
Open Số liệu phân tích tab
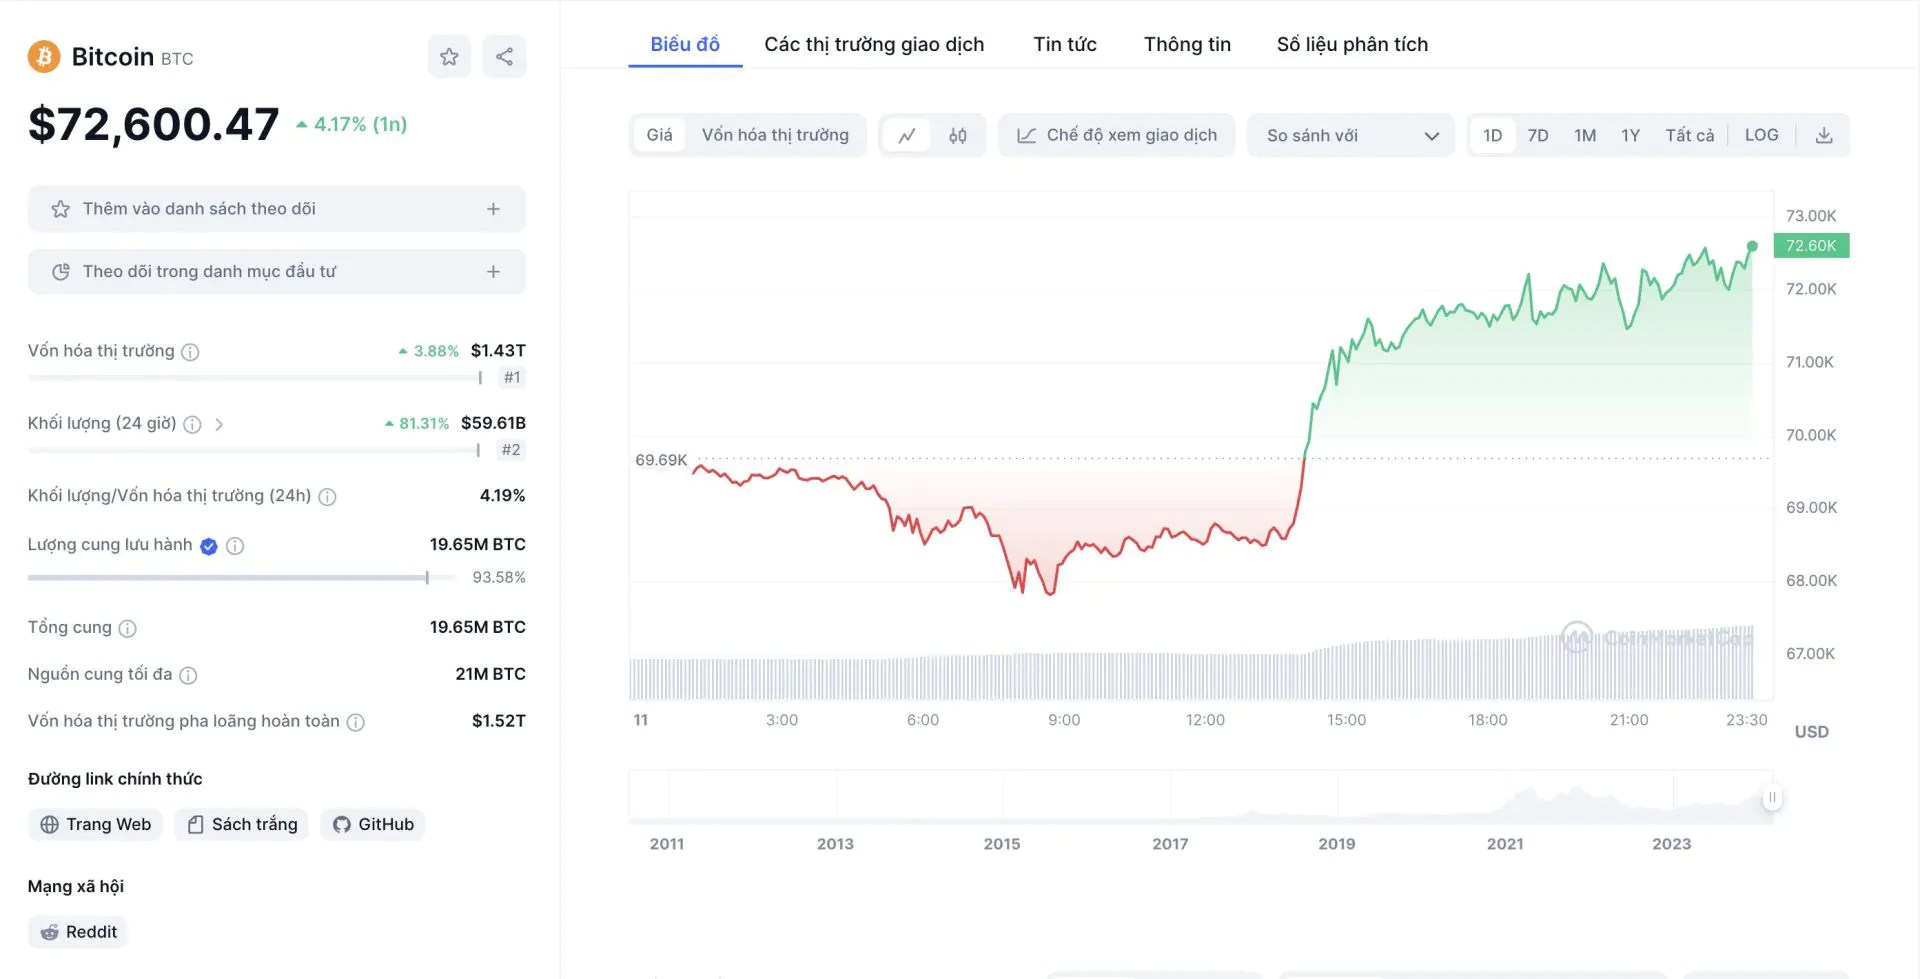1352,44
